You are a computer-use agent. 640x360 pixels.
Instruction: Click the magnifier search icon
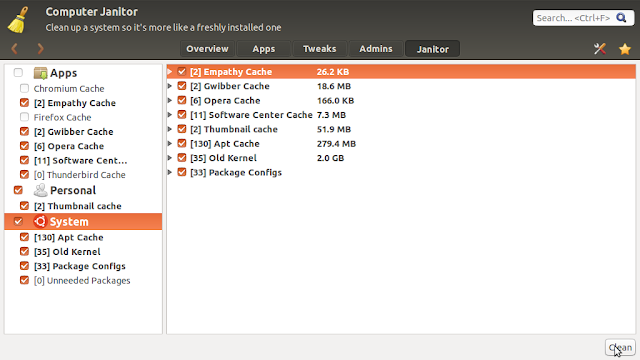(x=621, y=18)
